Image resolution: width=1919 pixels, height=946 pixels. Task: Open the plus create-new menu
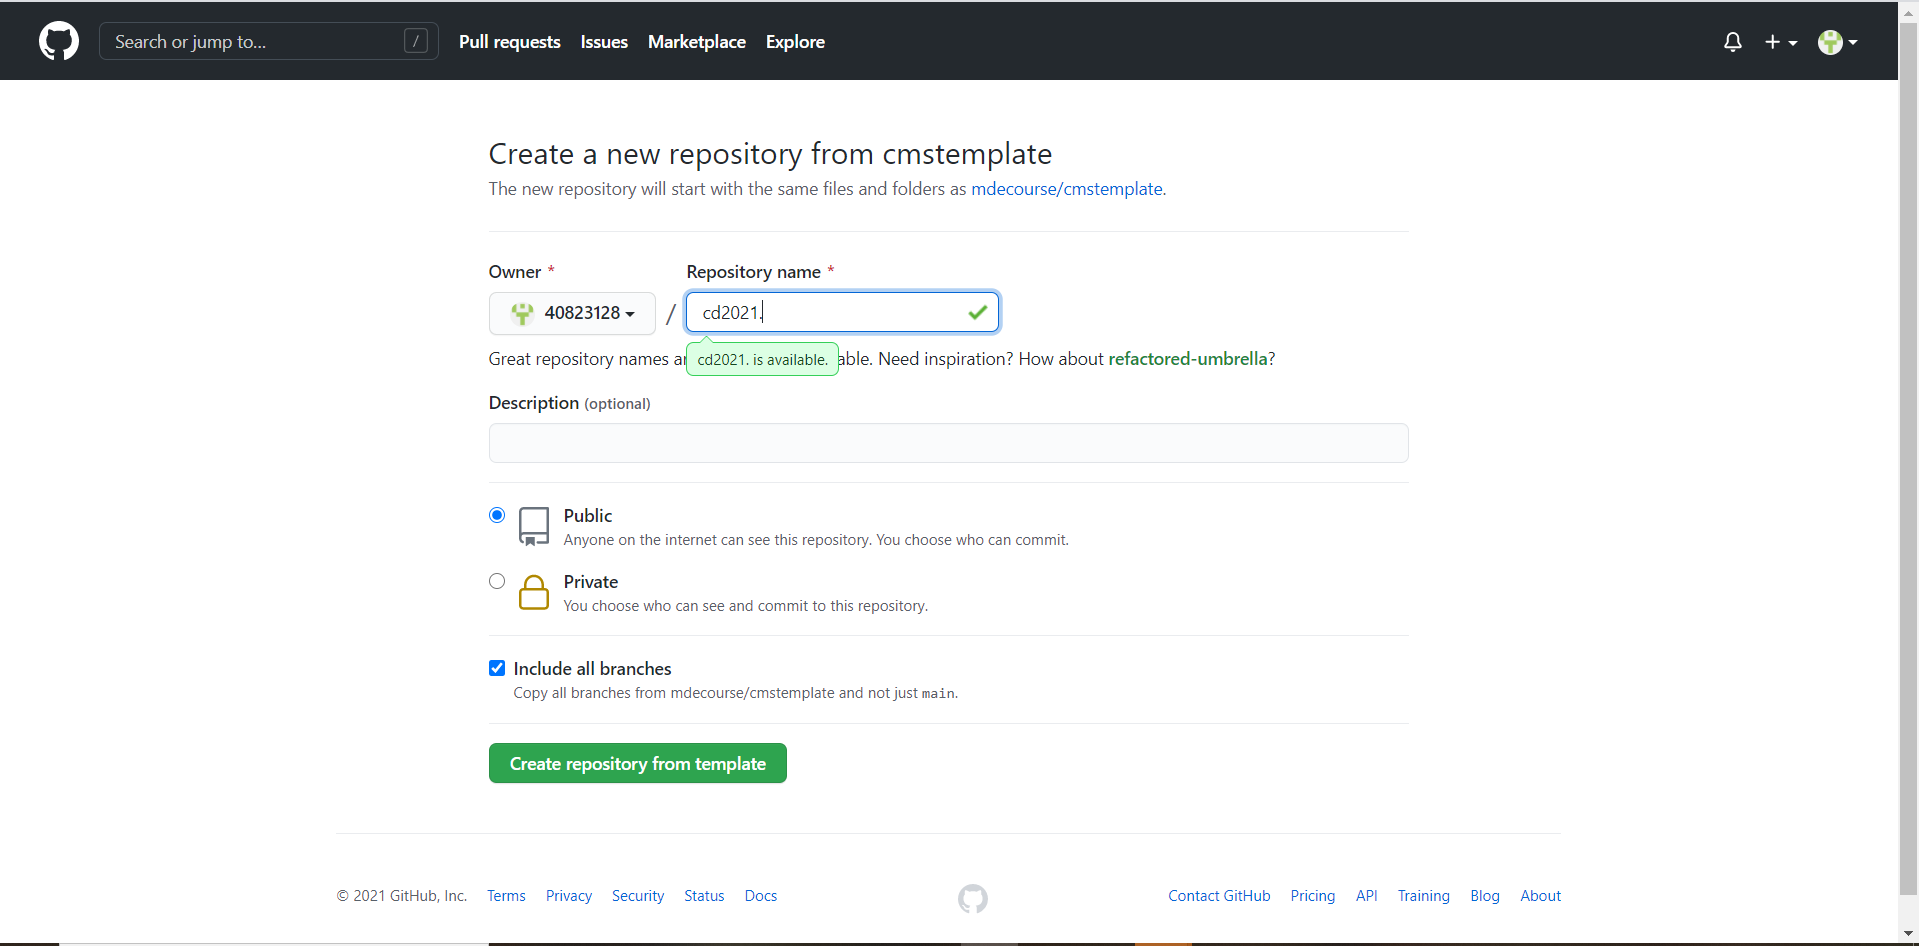tap(1781, 42)
